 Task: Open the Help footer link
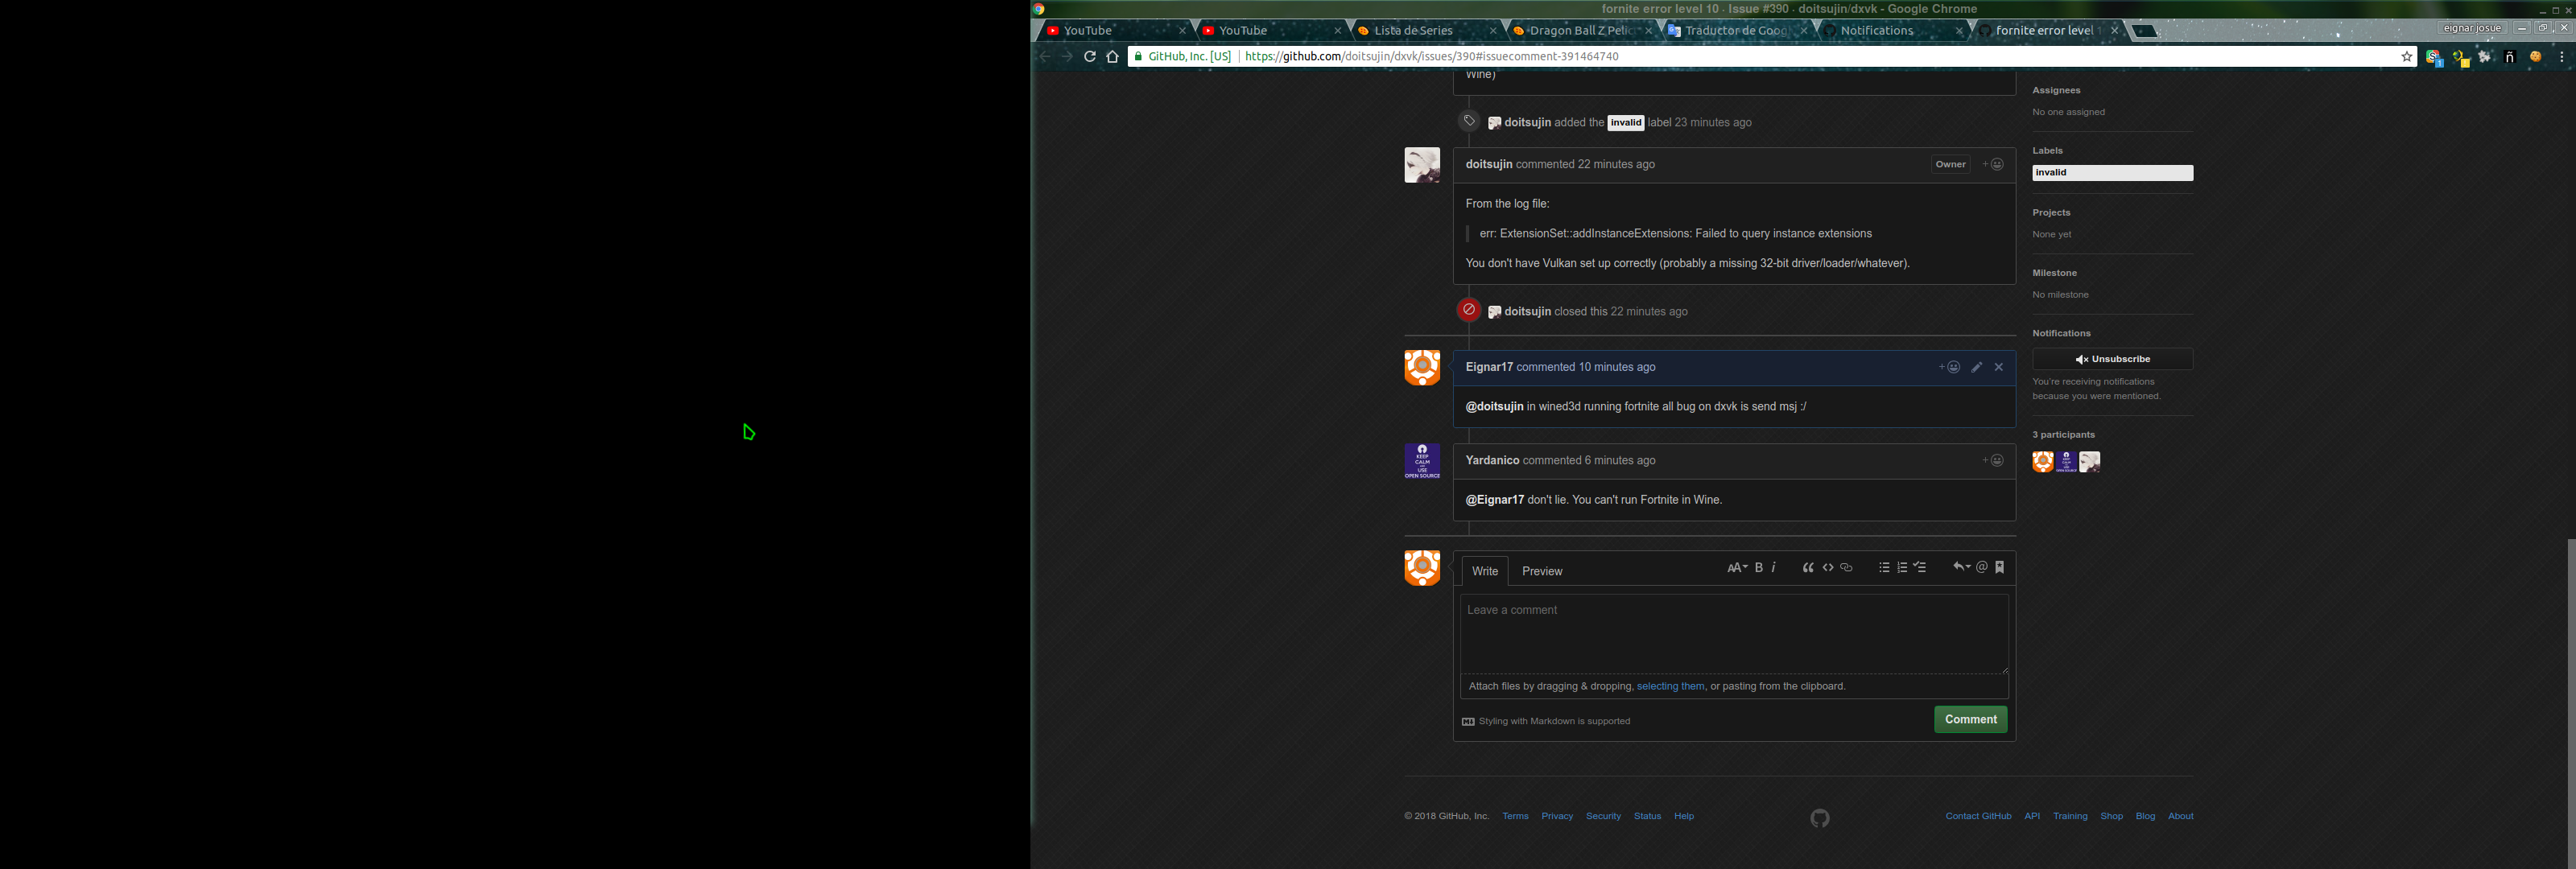(1684, 816)
